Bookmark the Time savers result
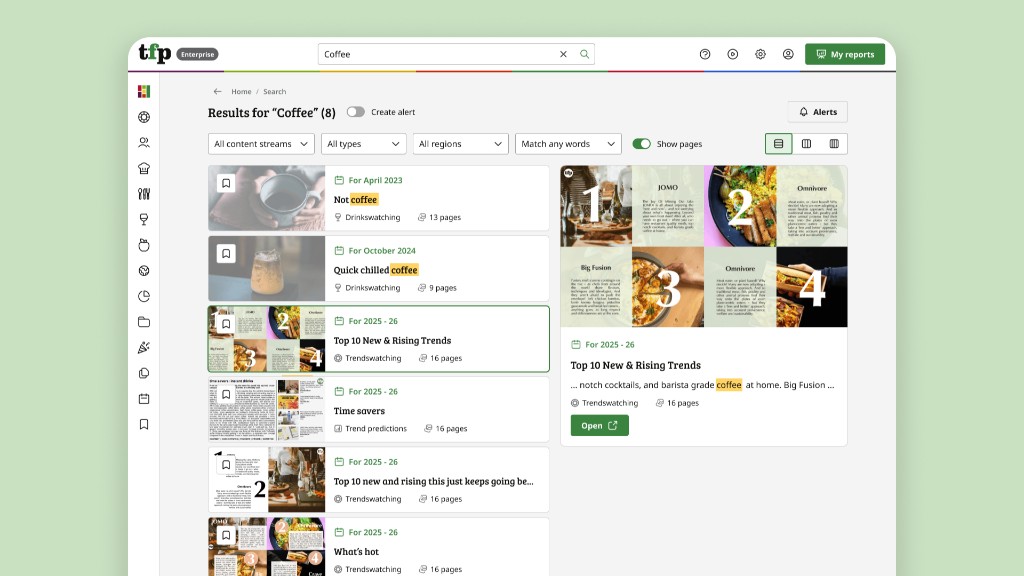This screenshot has height=576, width=1024. [226, 394]
